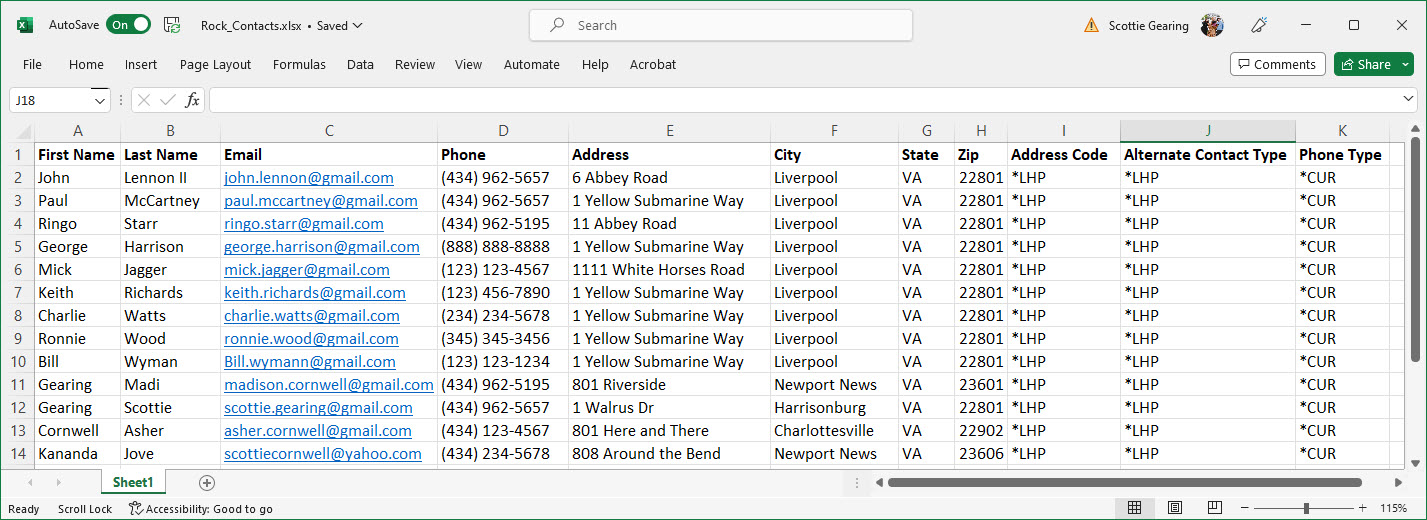
Task: Open the Name Box dropdown arrow
Action: (x=100, y=100)
